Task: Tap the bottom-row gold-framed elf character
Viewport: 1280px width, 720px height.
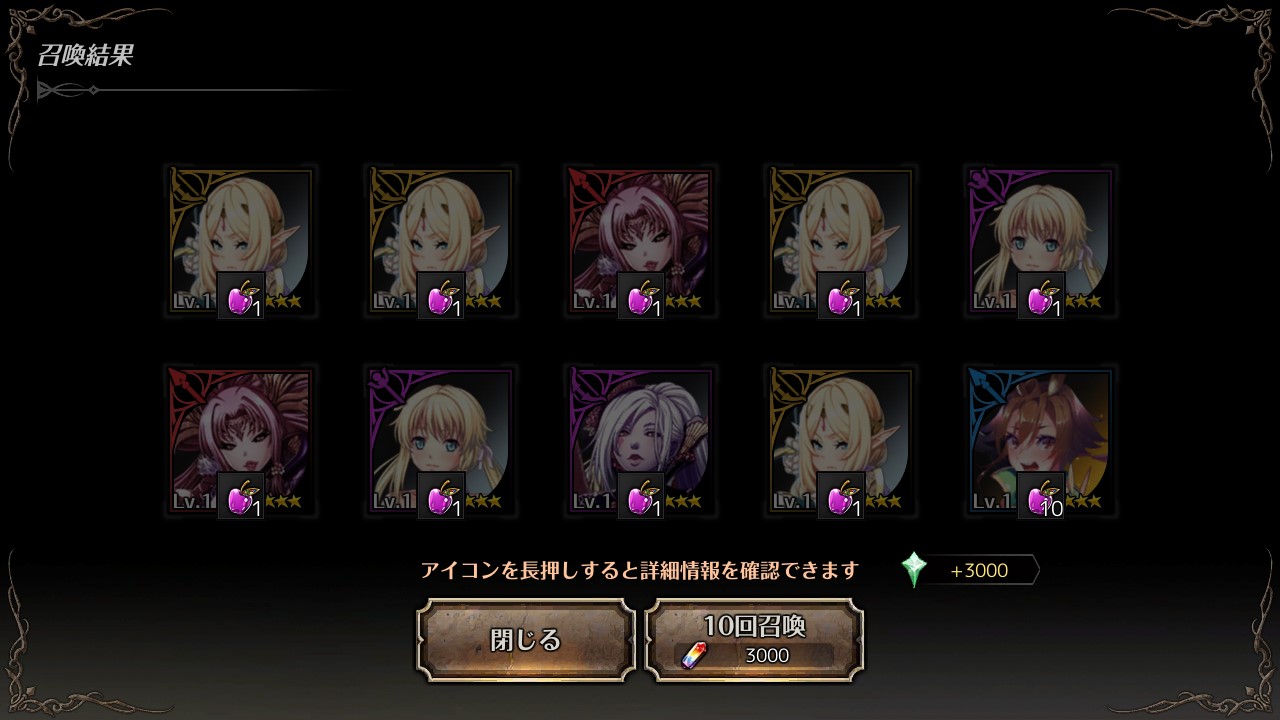Action: click(x=840, y=440)
